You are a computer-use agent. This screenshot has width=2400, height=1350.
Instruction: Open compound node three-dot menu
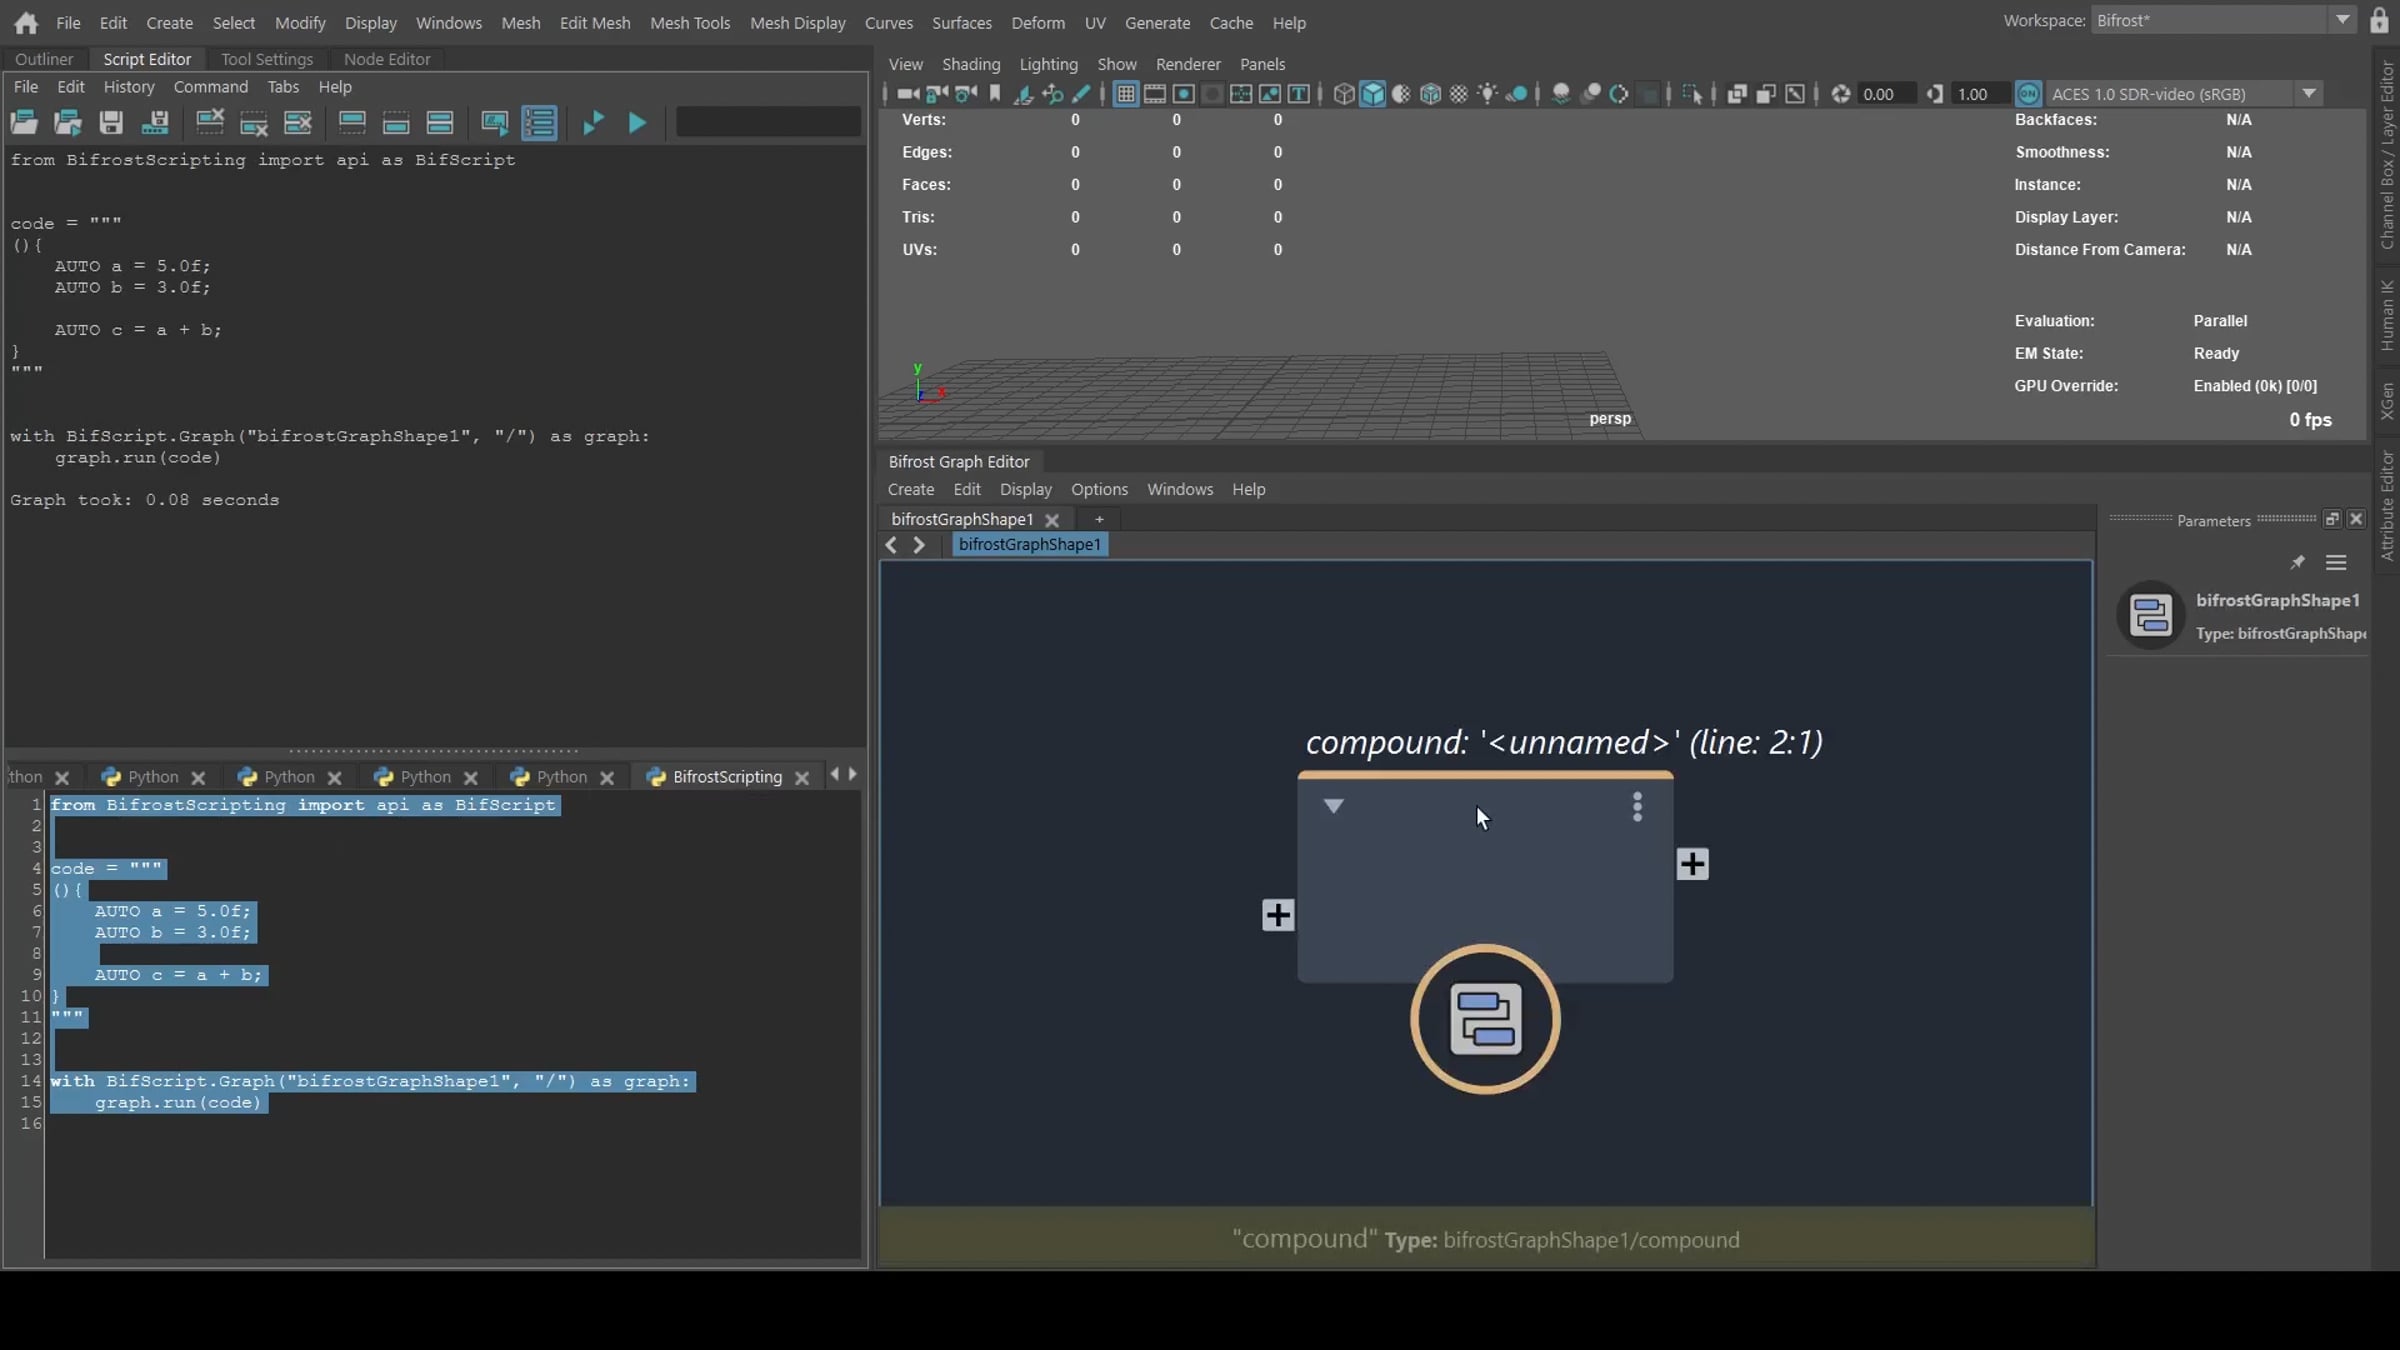(x=1637, y=807)
